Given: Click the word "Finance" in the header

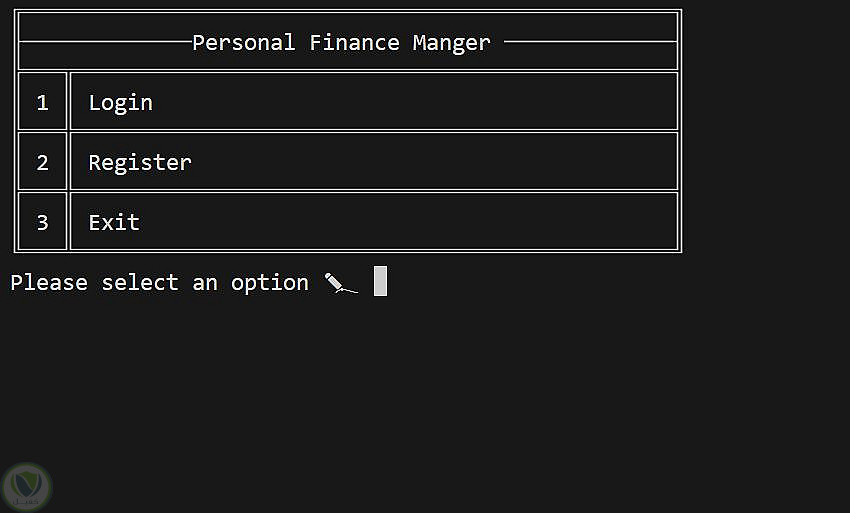Looking at the screenshot, I should (x=354, y=43).
